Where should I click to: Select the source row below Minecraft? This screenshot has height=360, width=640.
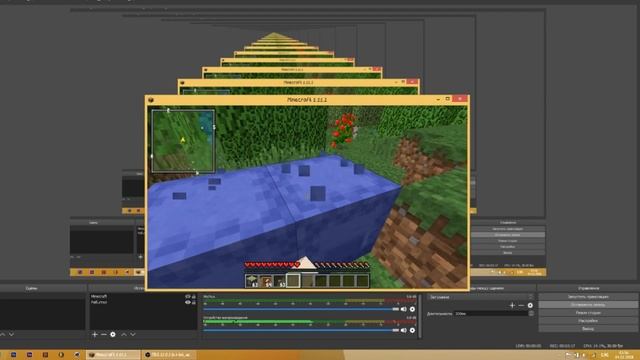pos(143,302)
